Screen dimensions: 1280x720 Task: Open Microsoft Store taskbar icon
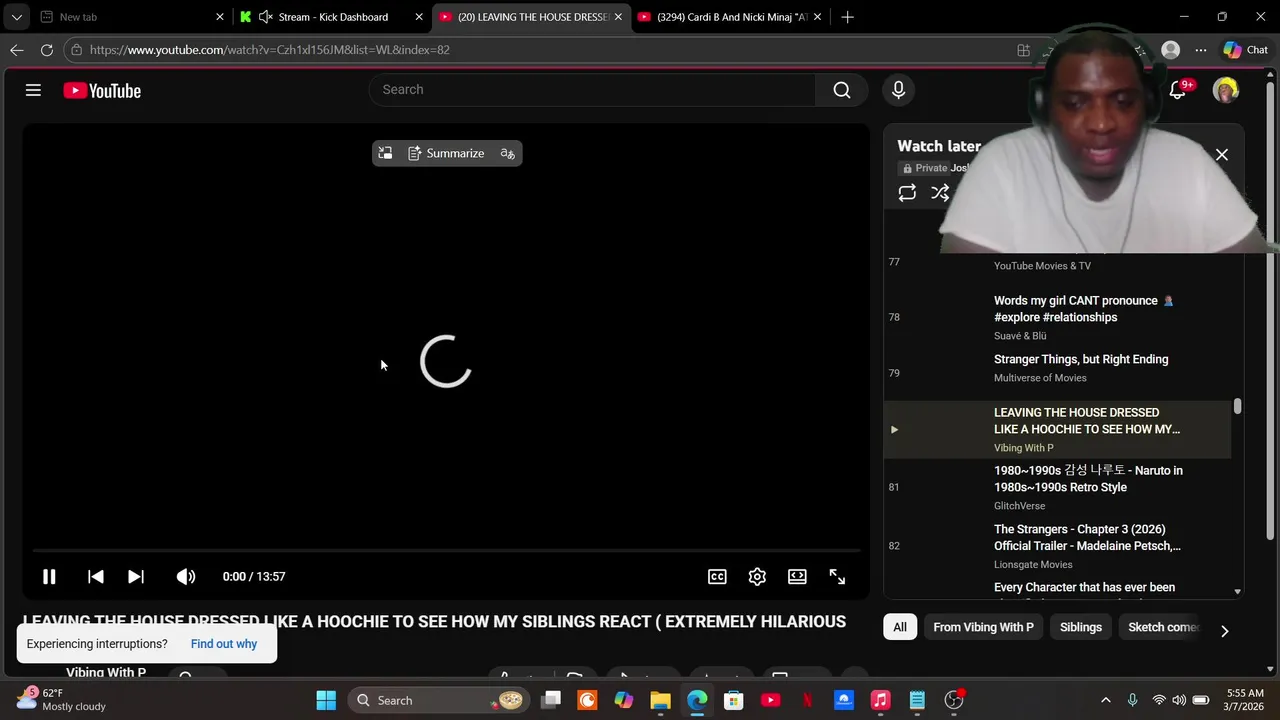pyautogui.click(x=734, y=700)
